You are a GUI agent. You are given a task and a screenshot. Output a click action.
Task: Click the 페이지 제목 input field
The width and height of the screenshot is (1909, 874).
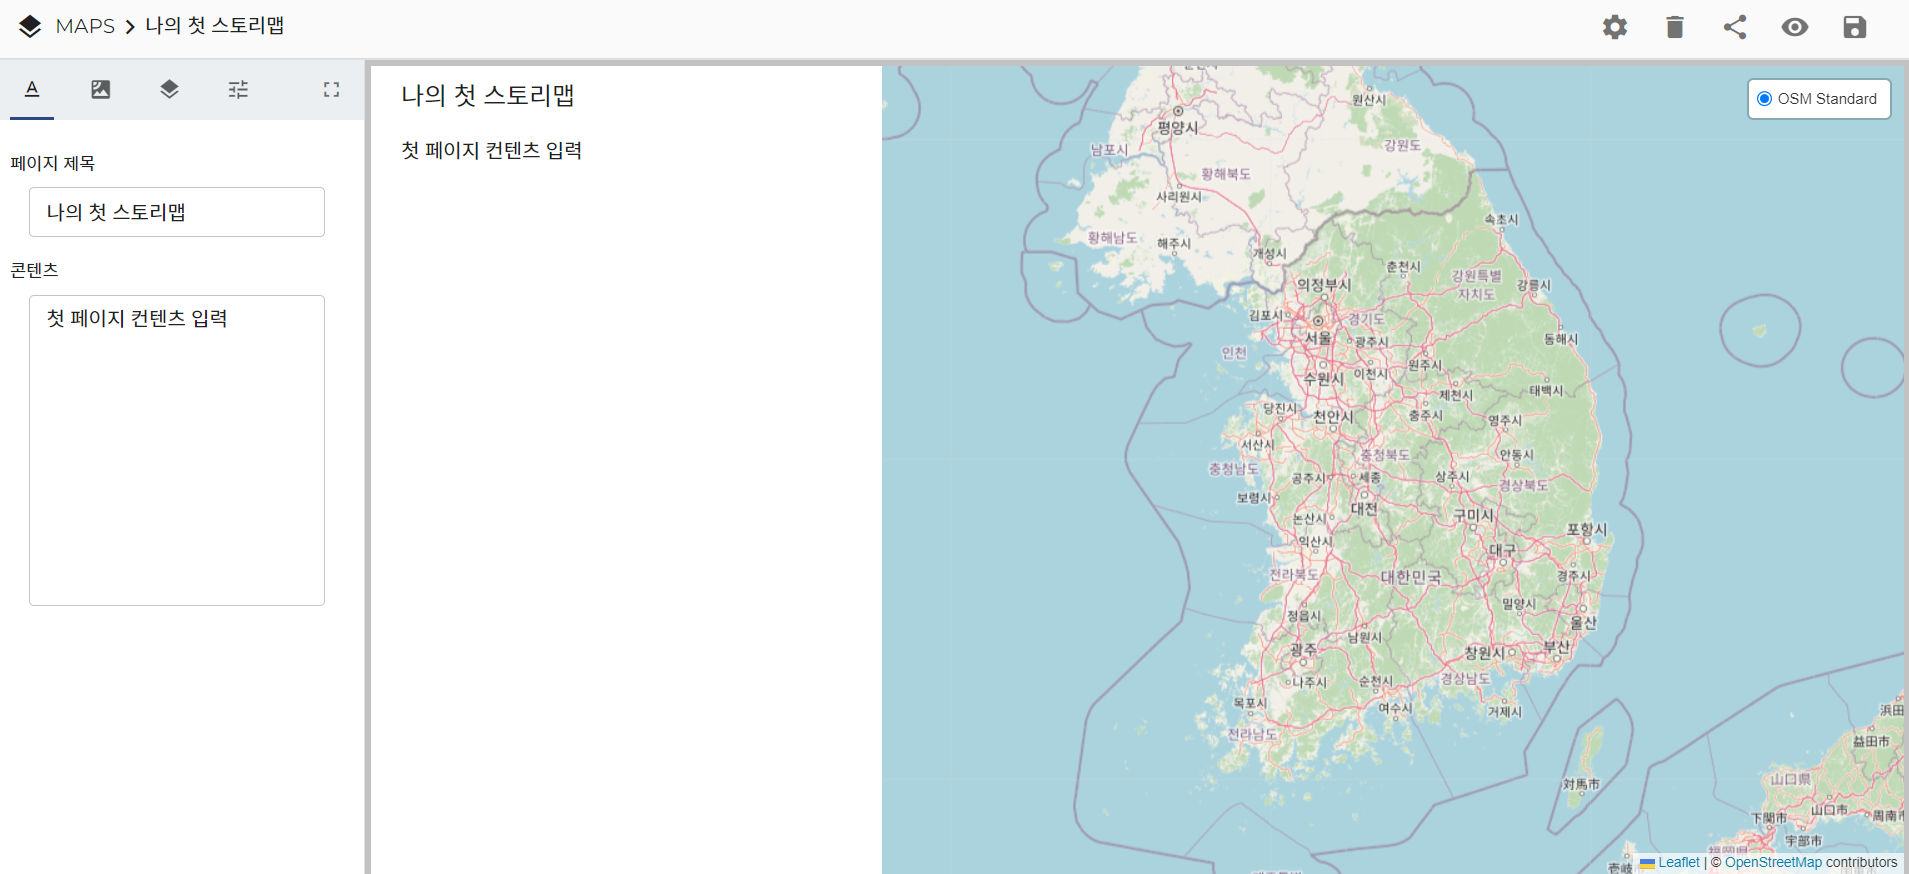click(x=177, y=212)
